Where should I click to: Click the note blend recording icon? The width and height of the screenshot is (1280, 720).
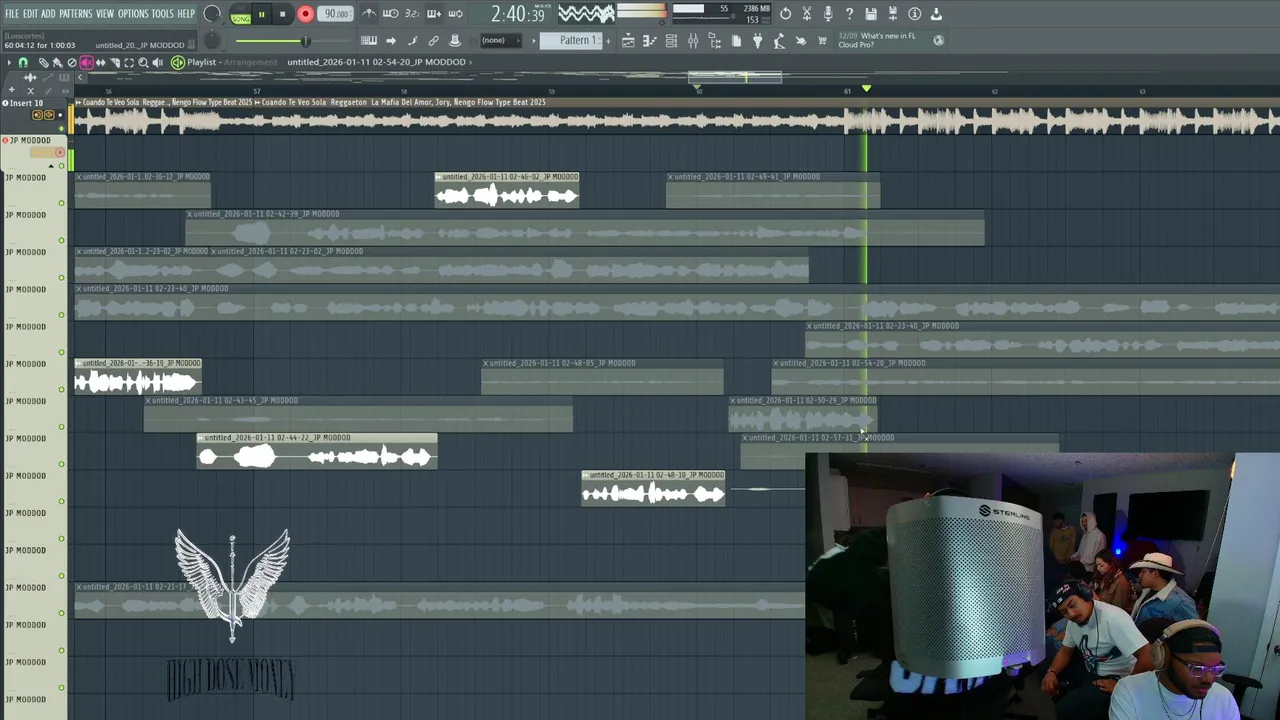tap(412, 40)
